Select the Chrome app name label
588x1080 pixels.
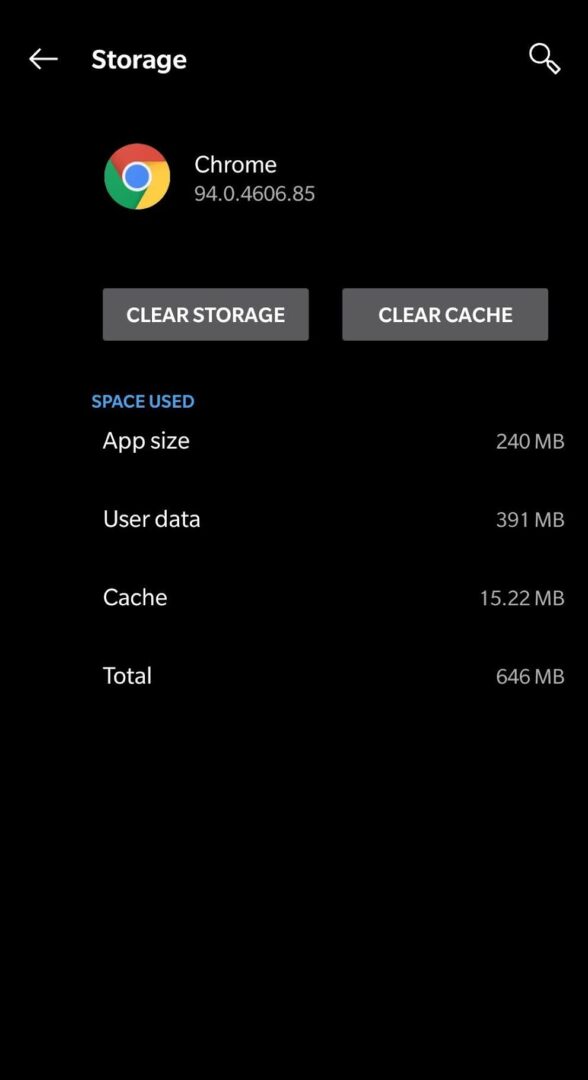tap(236, 164)
